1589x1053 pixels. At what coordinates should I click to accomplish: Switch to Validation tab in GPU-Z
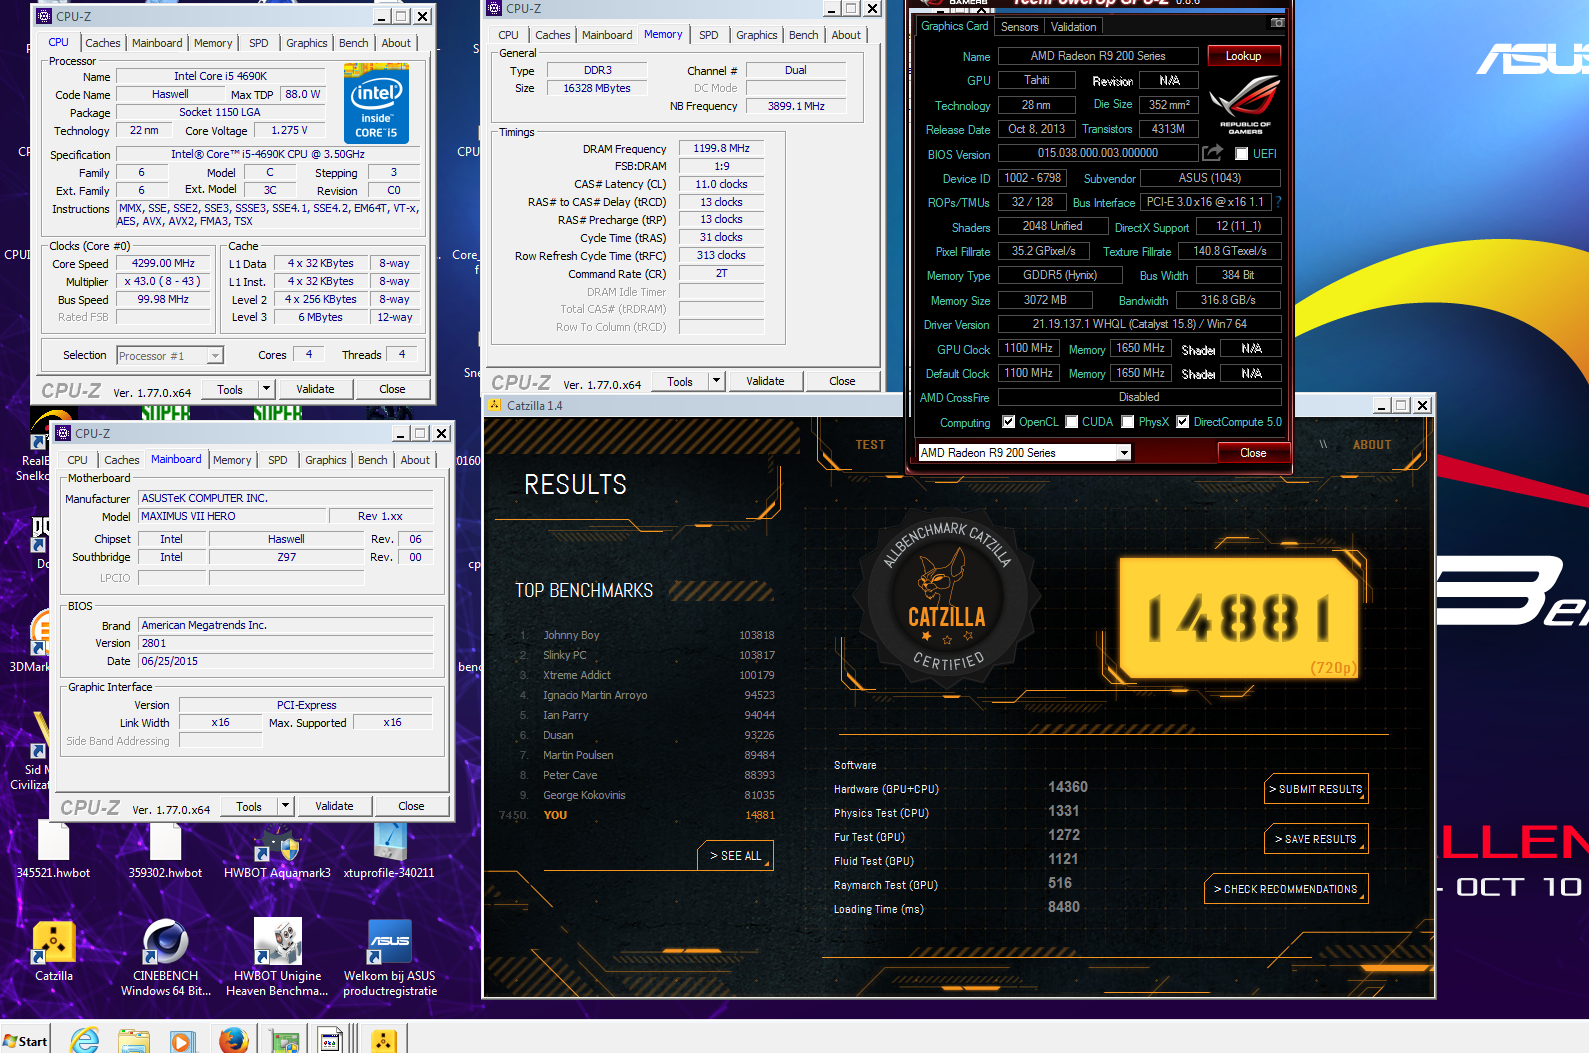[1073, 27]
